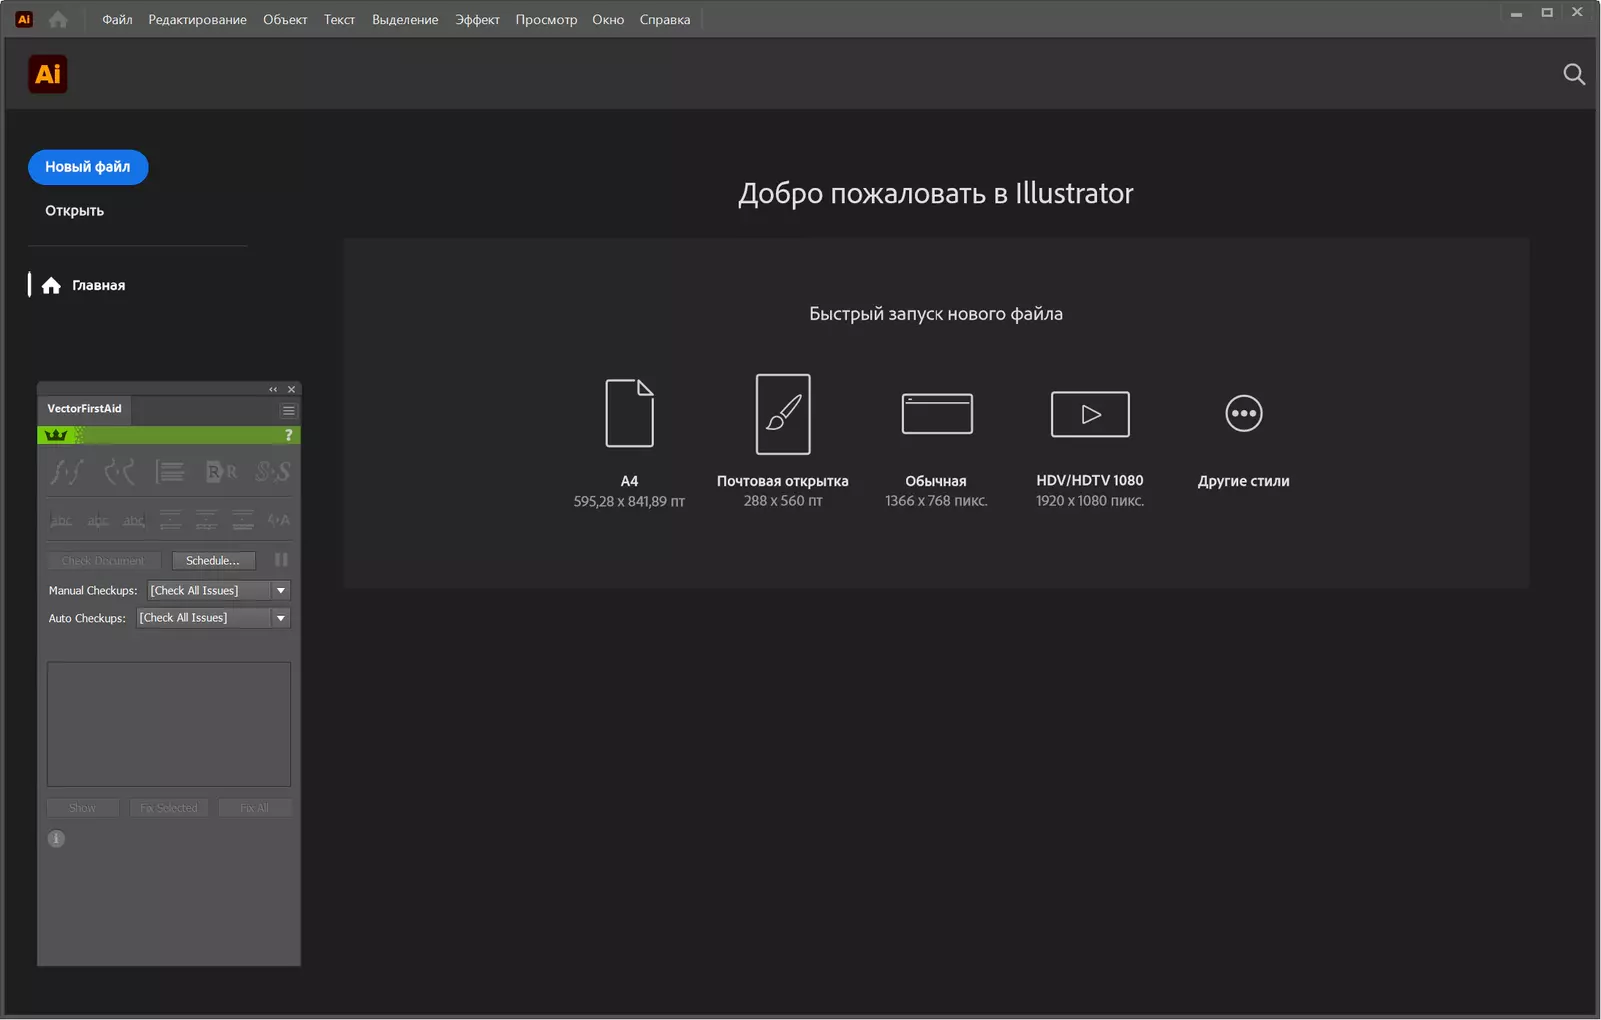Open the Эффект menu
Viewport: 1601px width, 1020px height.
tap(477, 19)
